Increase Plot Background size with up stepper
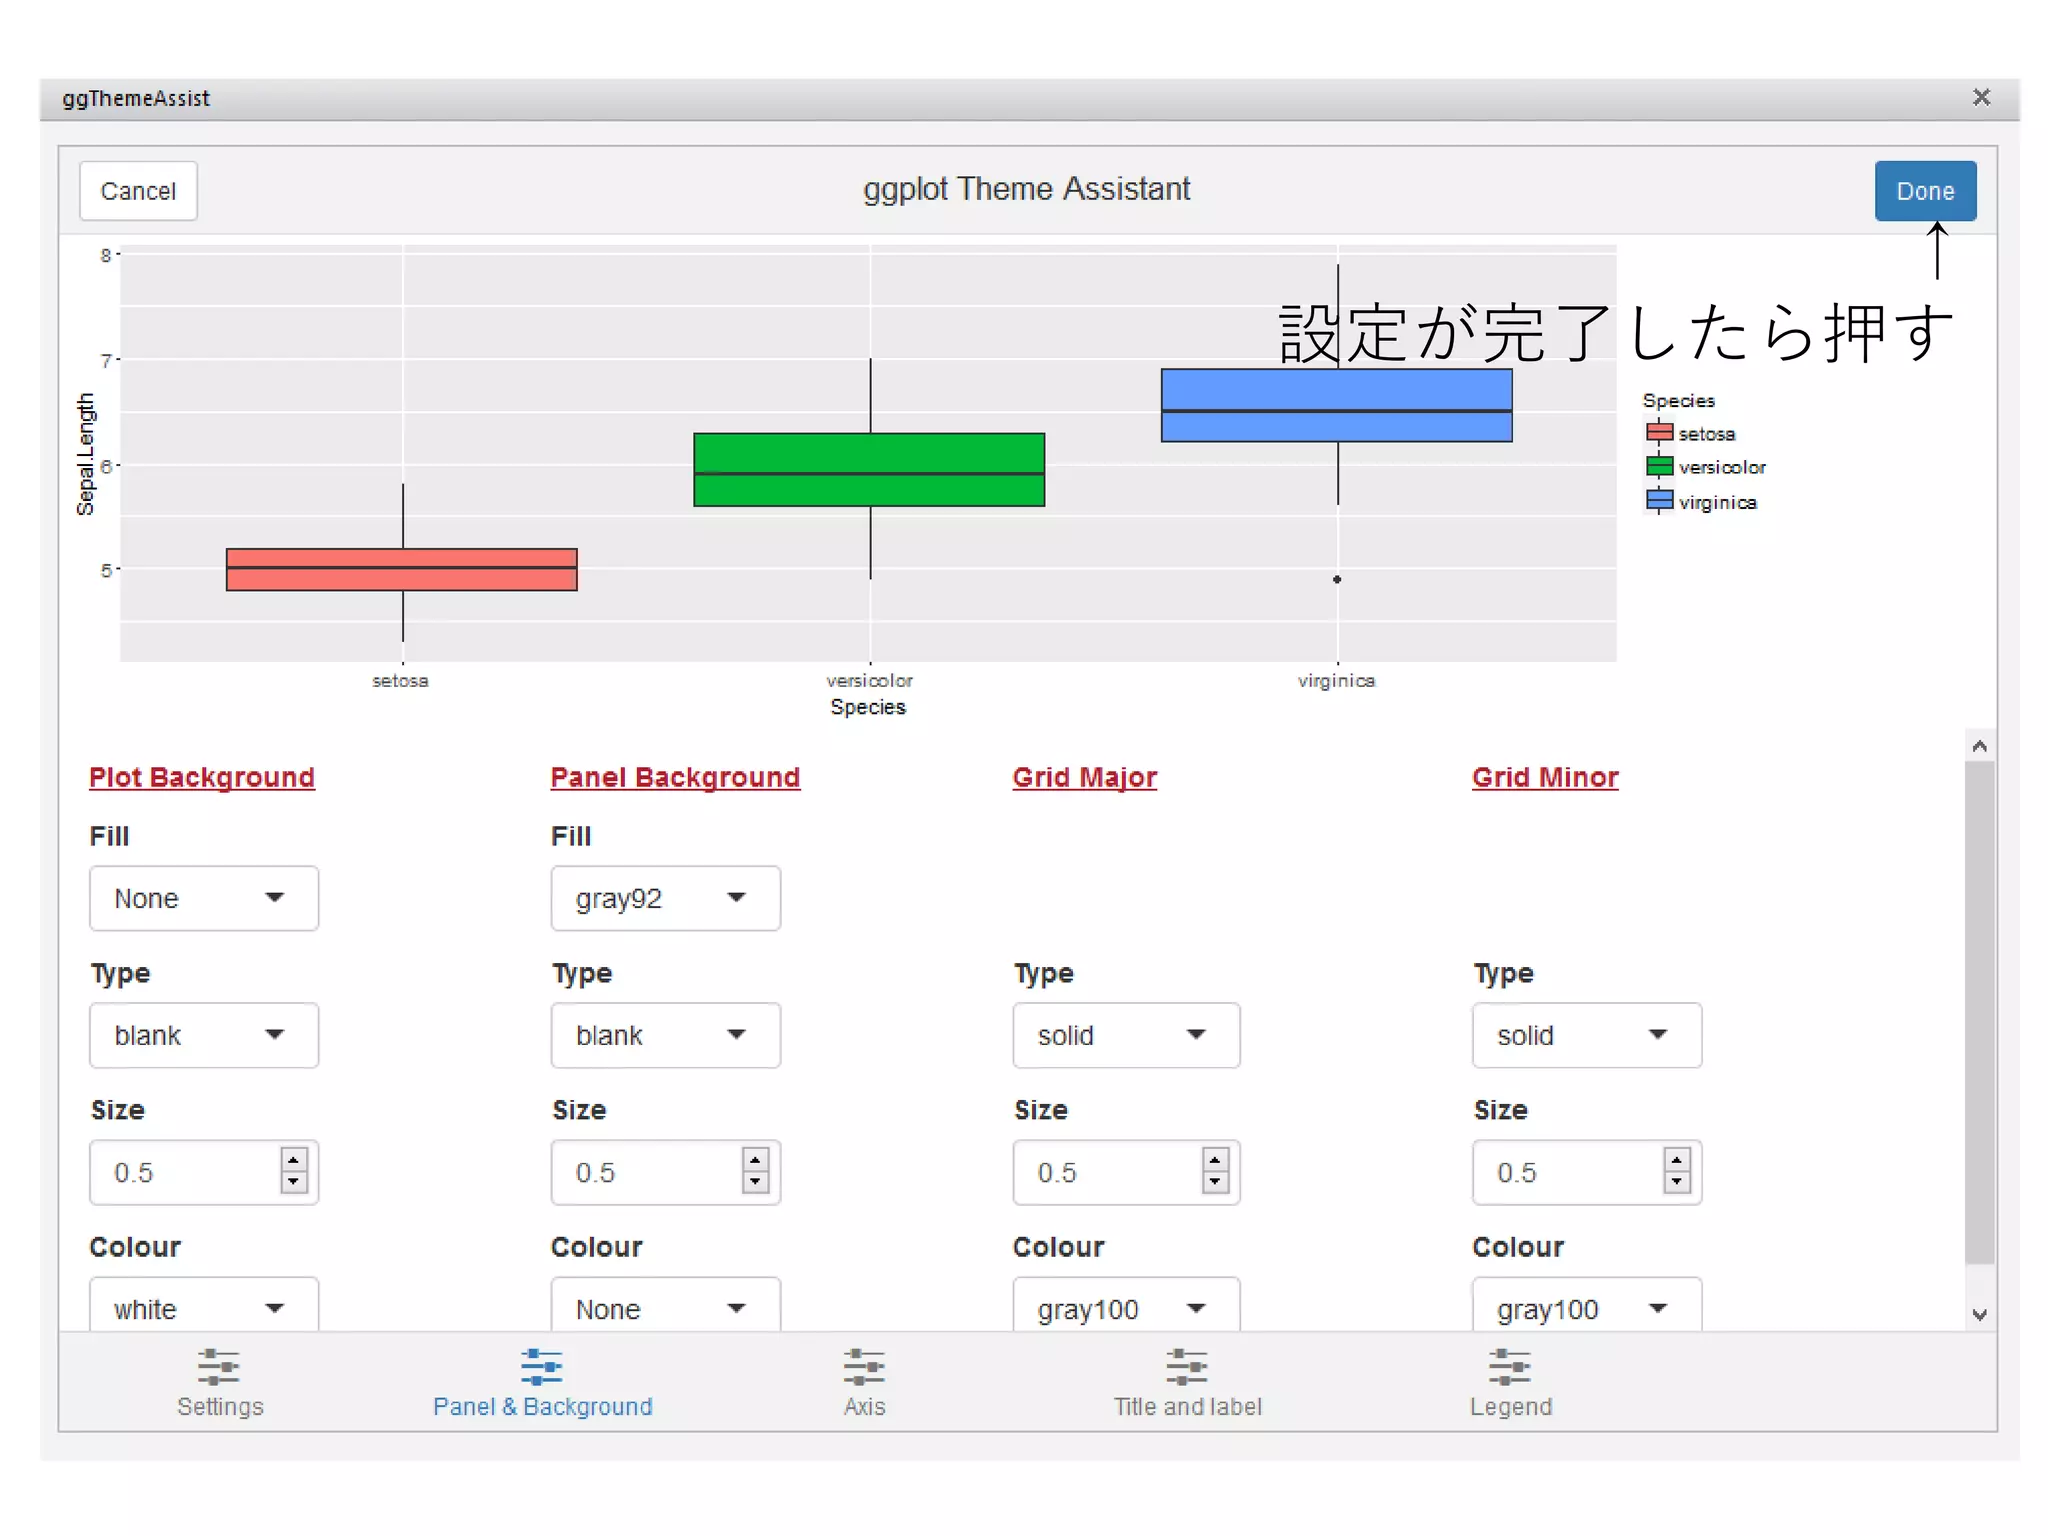 click(293, 1162)
